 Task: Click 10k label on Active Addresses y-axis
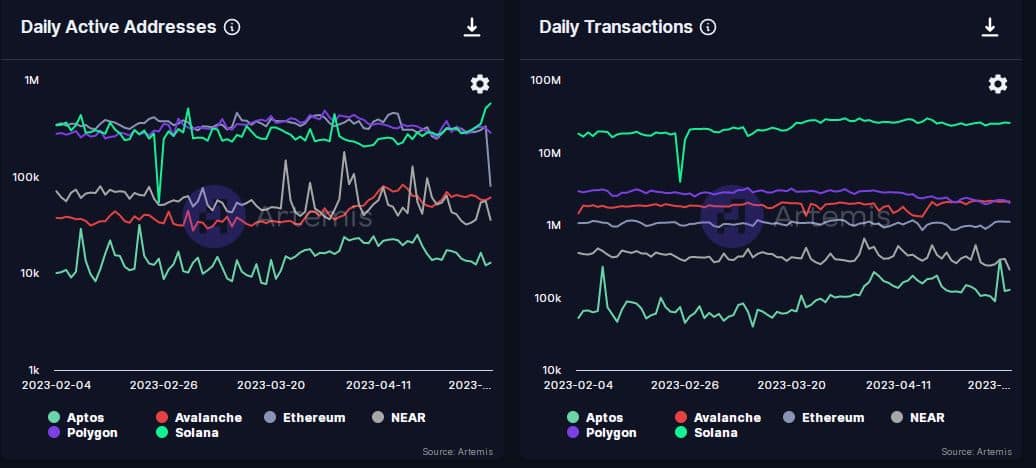[28, 274]
